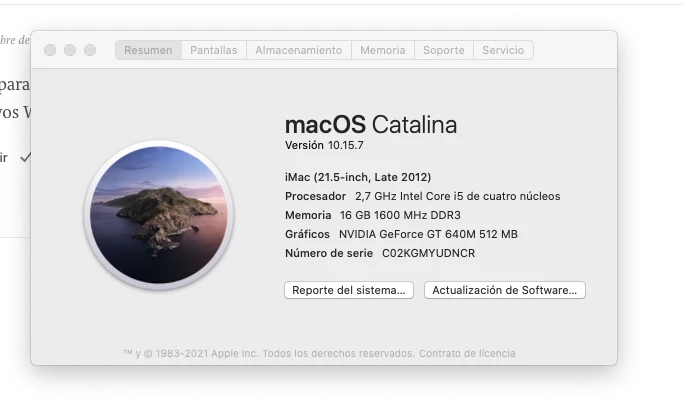This screenshot has width=683, height=400.
Task: Go to the Memoria tab
Action: [383, 50]
